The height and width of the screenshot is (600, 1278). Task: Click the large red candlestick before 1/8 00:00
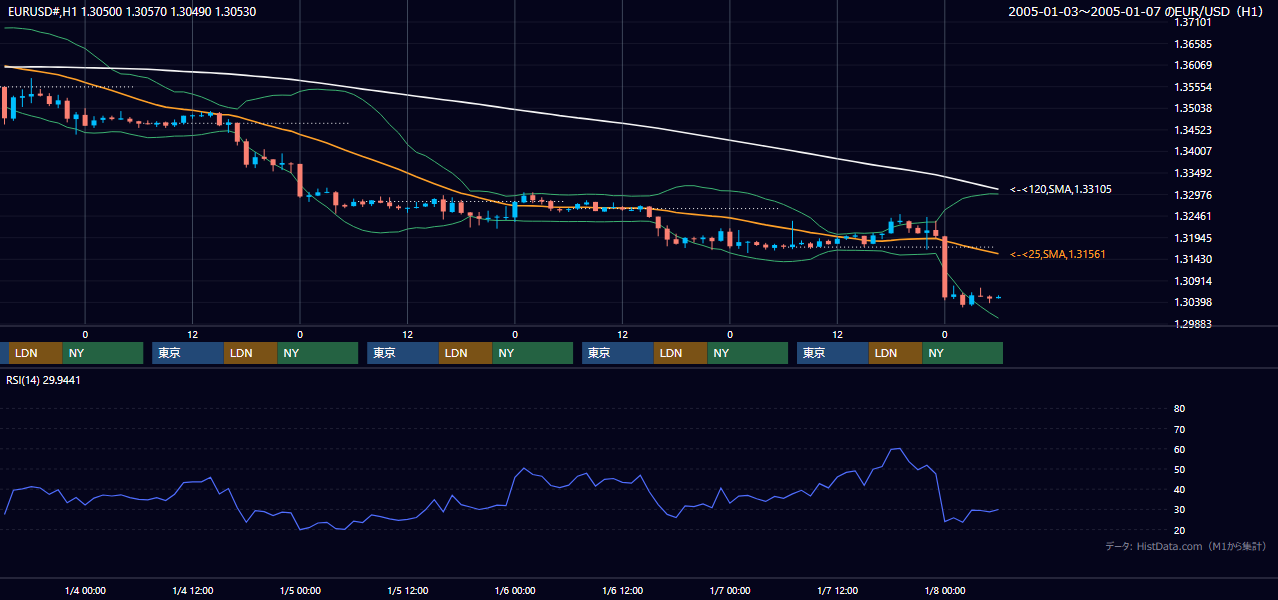tap(944, 266)
